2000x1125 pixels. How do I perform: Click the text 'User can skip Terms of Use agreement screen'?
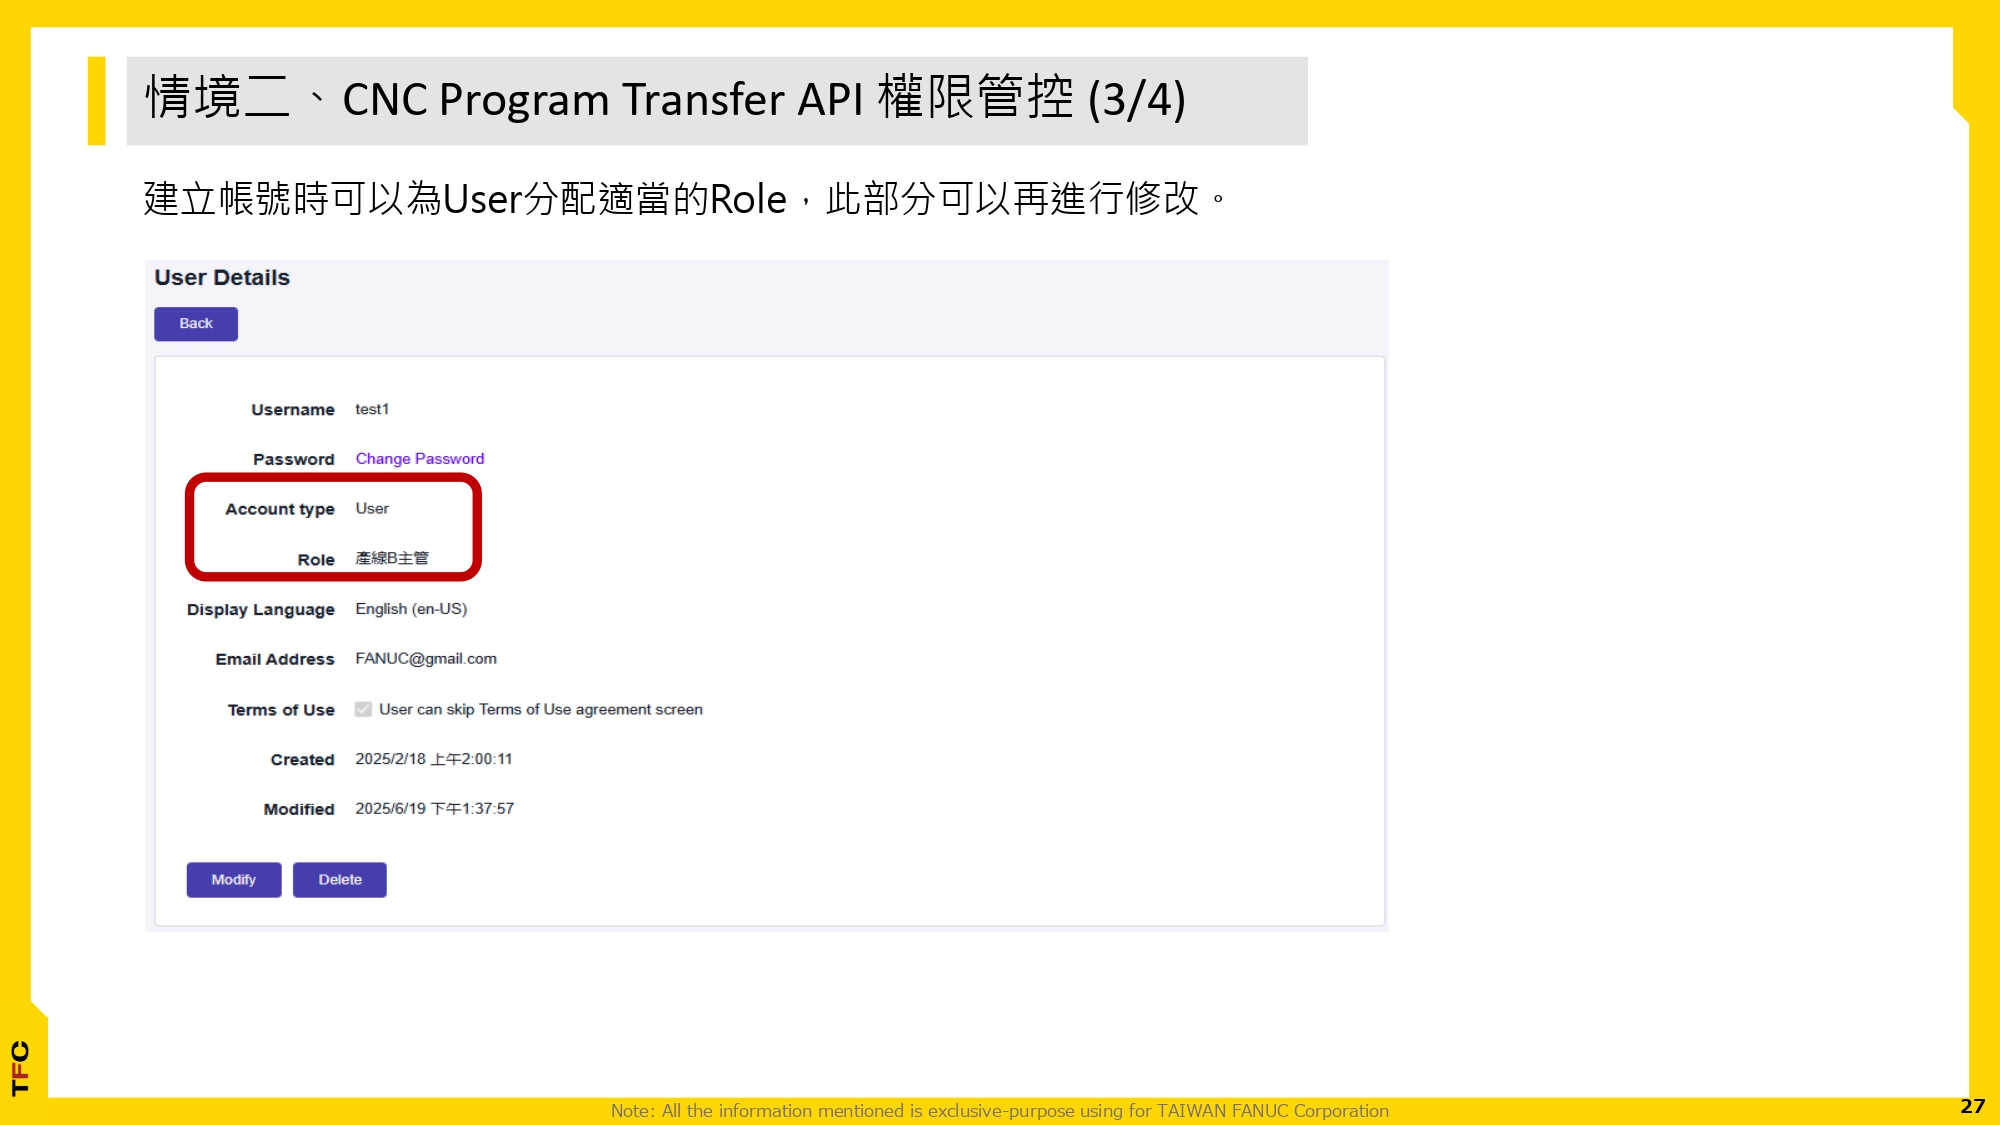point(541,709)
